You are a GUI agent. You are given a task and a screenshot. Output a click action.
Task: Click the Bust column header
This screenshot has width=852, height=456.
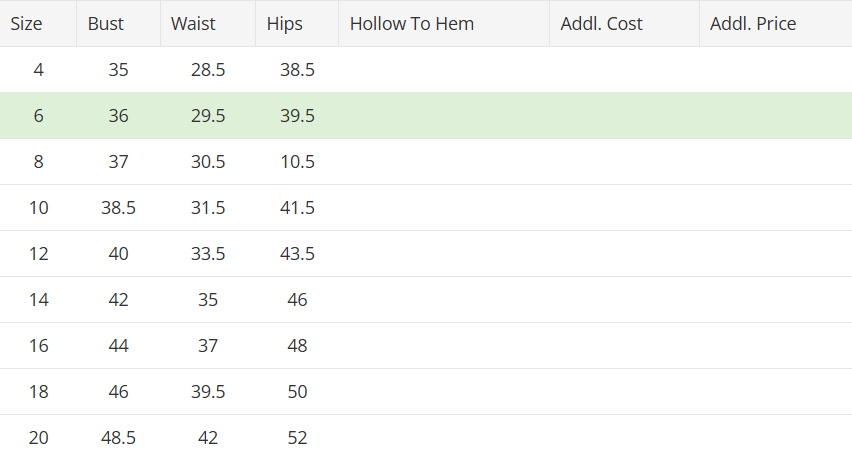coord(118,23)
